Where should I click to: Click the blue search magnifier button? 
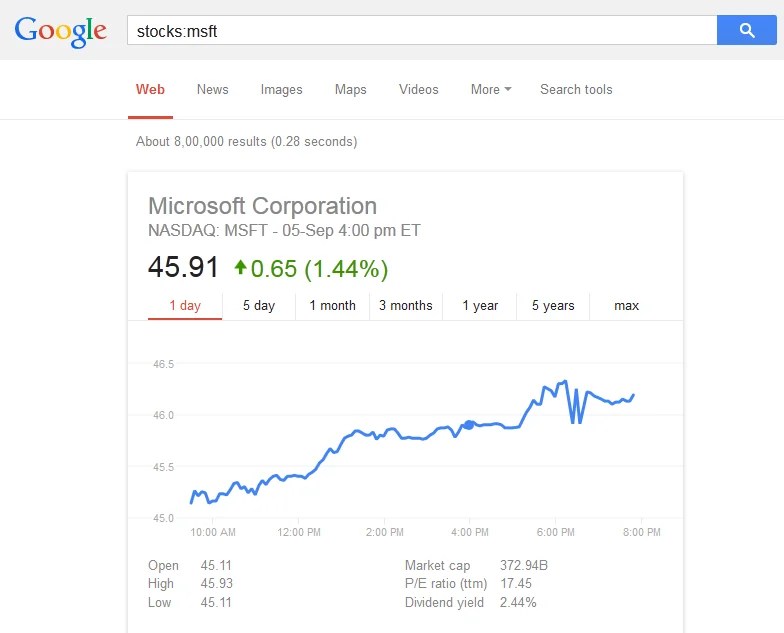pyautogui.click(x=746, y=31)
